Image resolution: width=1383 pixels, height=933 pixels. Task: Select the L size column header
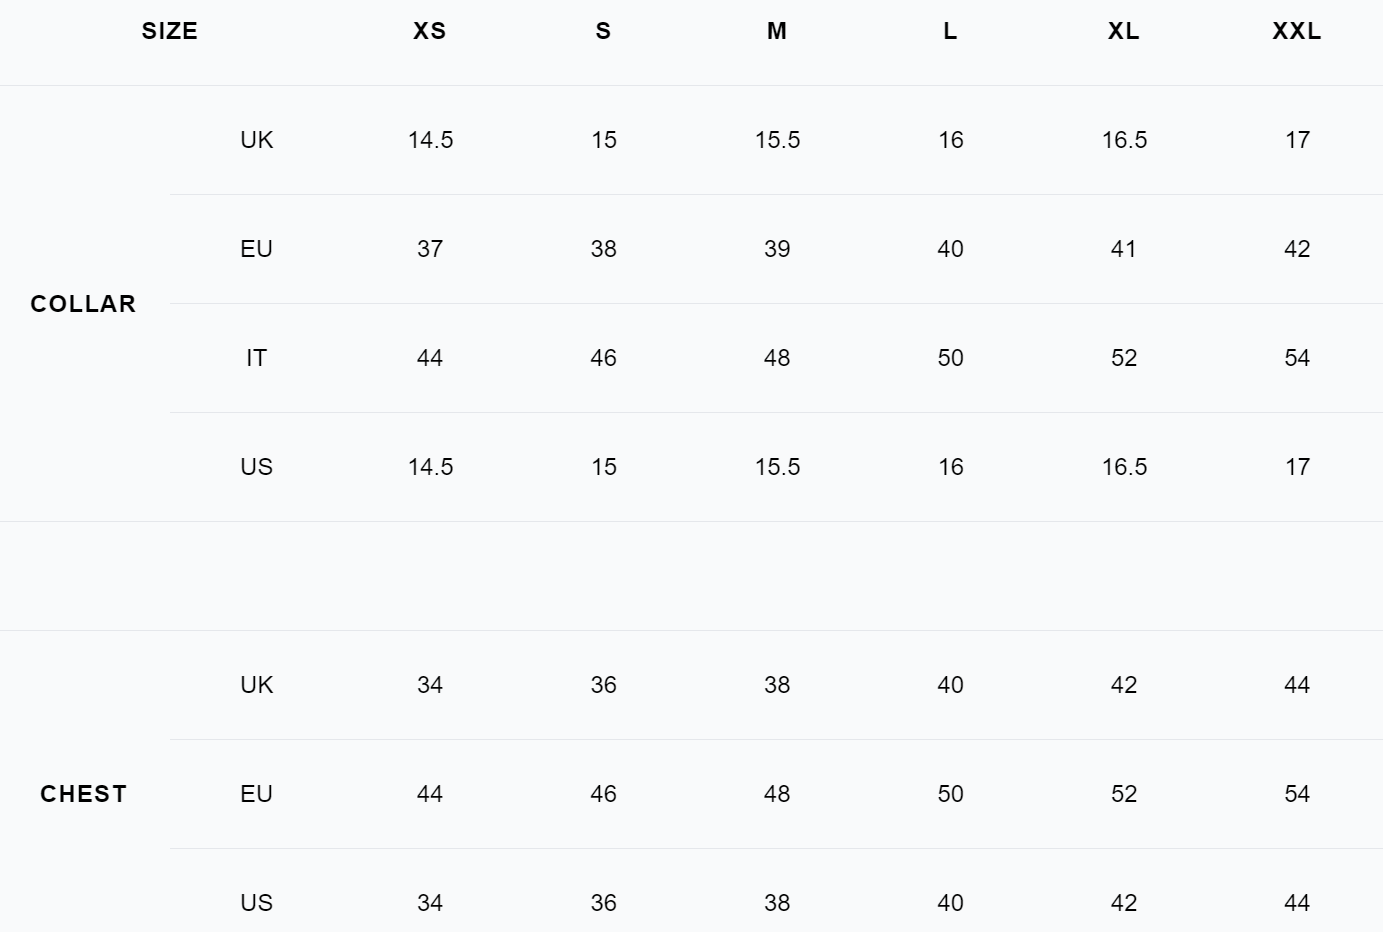(950, 31)
